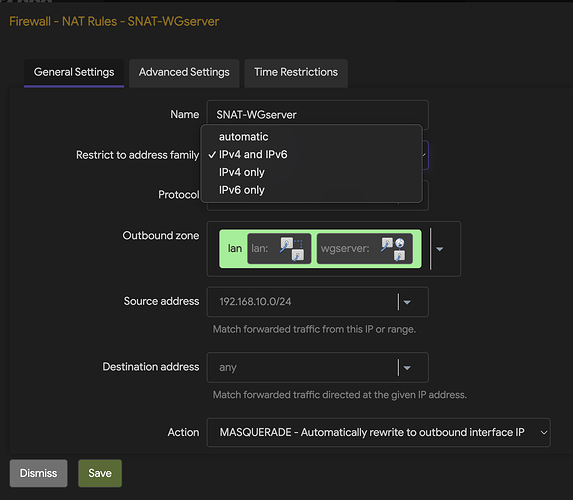Switch to the Advanced Settings tab
Image resolution: width=573 pixels, height=500 pixels.
184,72
